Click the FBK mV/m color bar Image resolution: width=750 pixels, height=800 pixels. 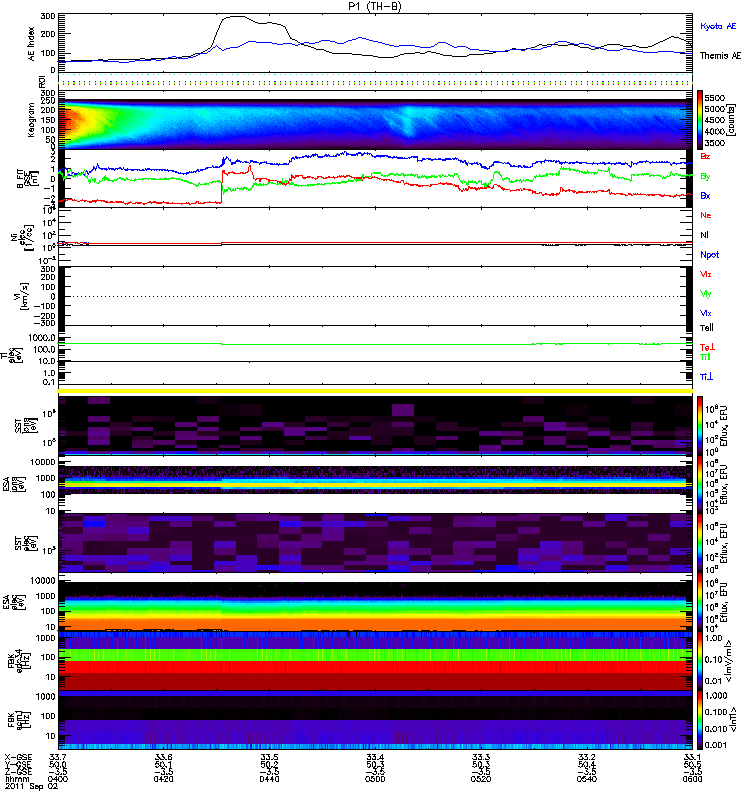tap(700, 661)
